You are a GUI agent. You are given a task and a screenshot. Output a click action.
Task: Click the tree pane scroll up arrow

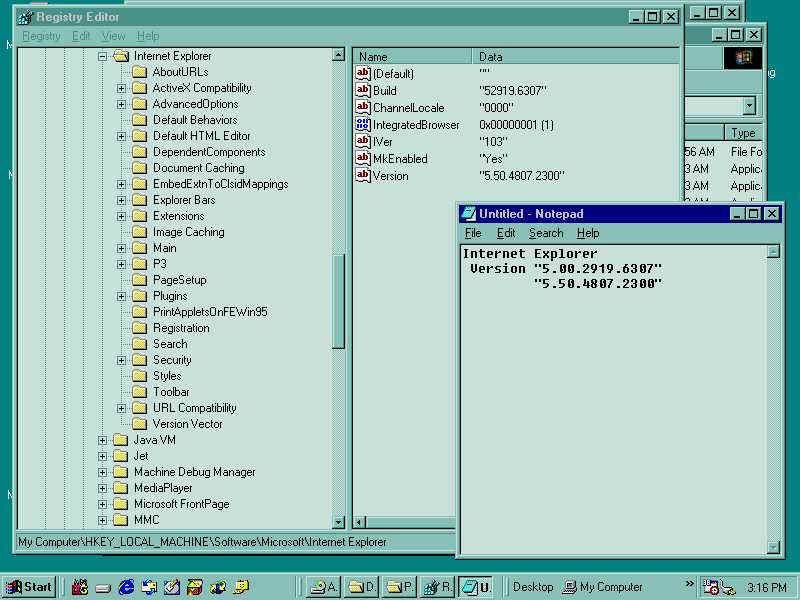[338, 55]
